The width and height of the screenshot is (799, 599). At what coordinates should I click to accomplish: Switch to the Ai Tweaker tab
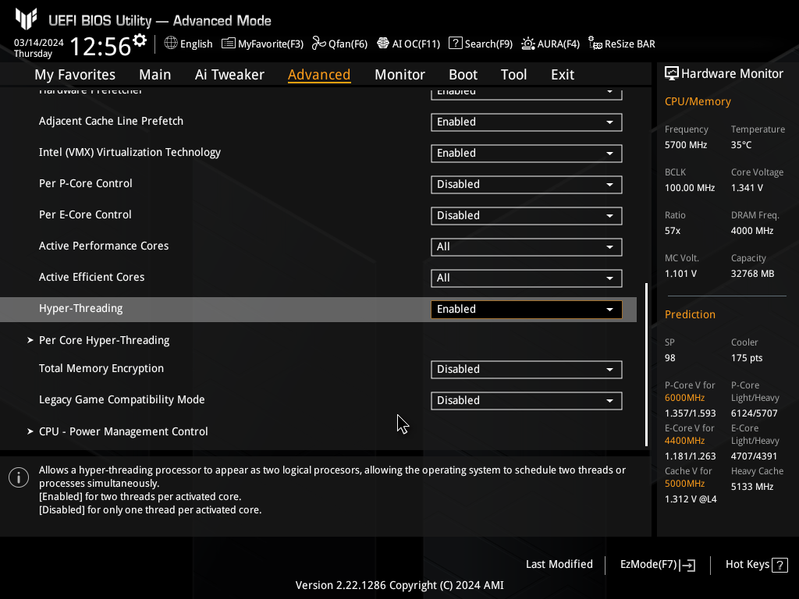229,74
